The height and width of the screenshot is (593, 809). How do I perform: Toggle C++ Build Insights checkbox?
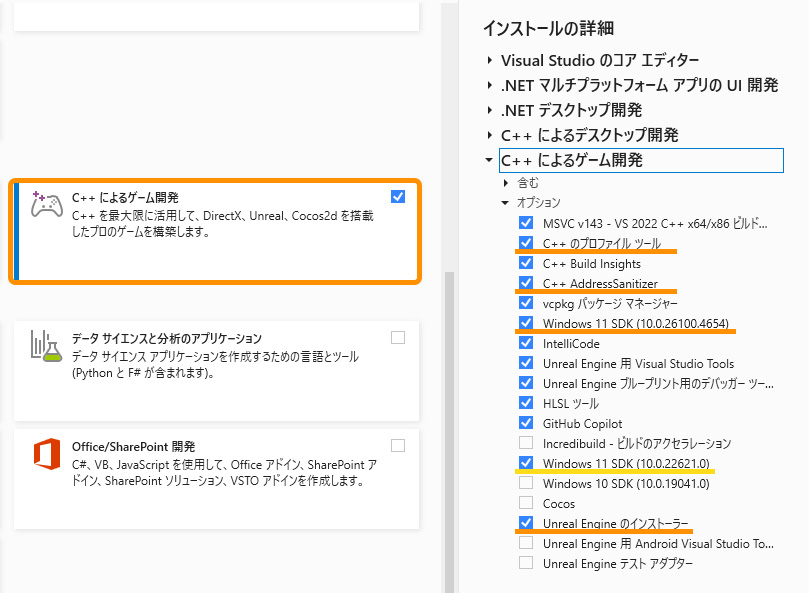(526, 263)
